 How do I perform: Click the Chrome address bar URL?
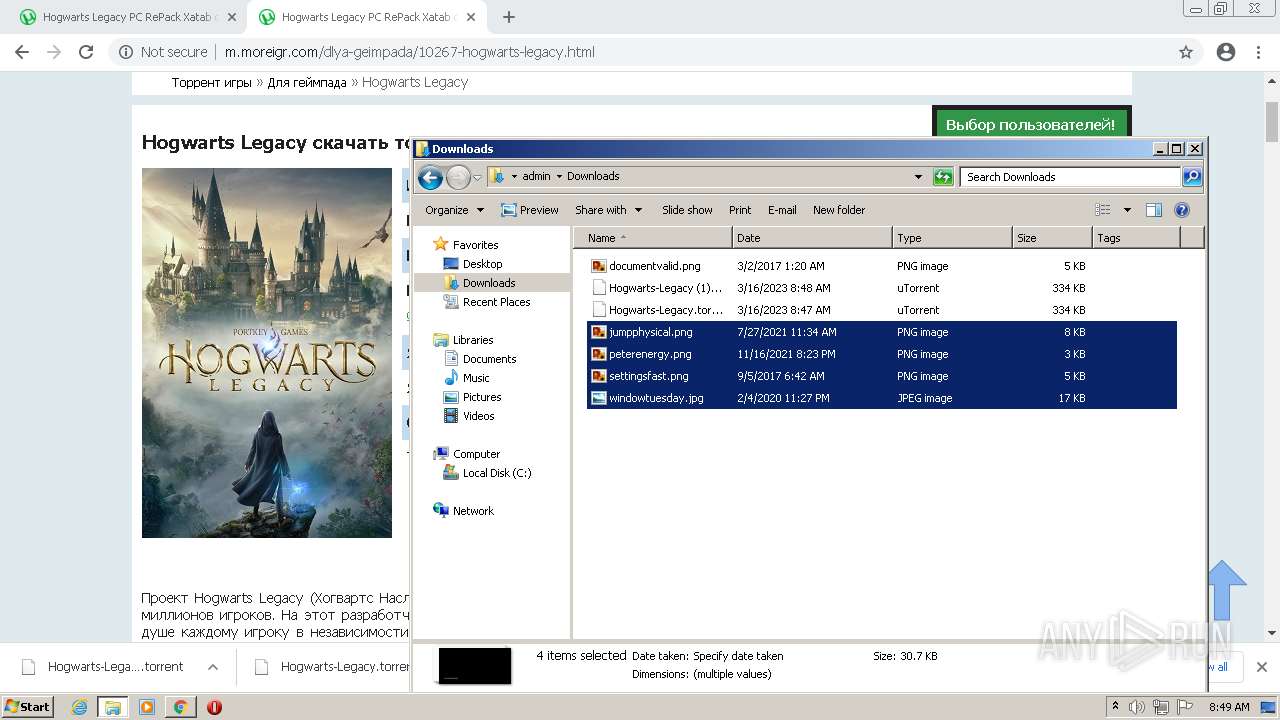[x=409, y=52]
